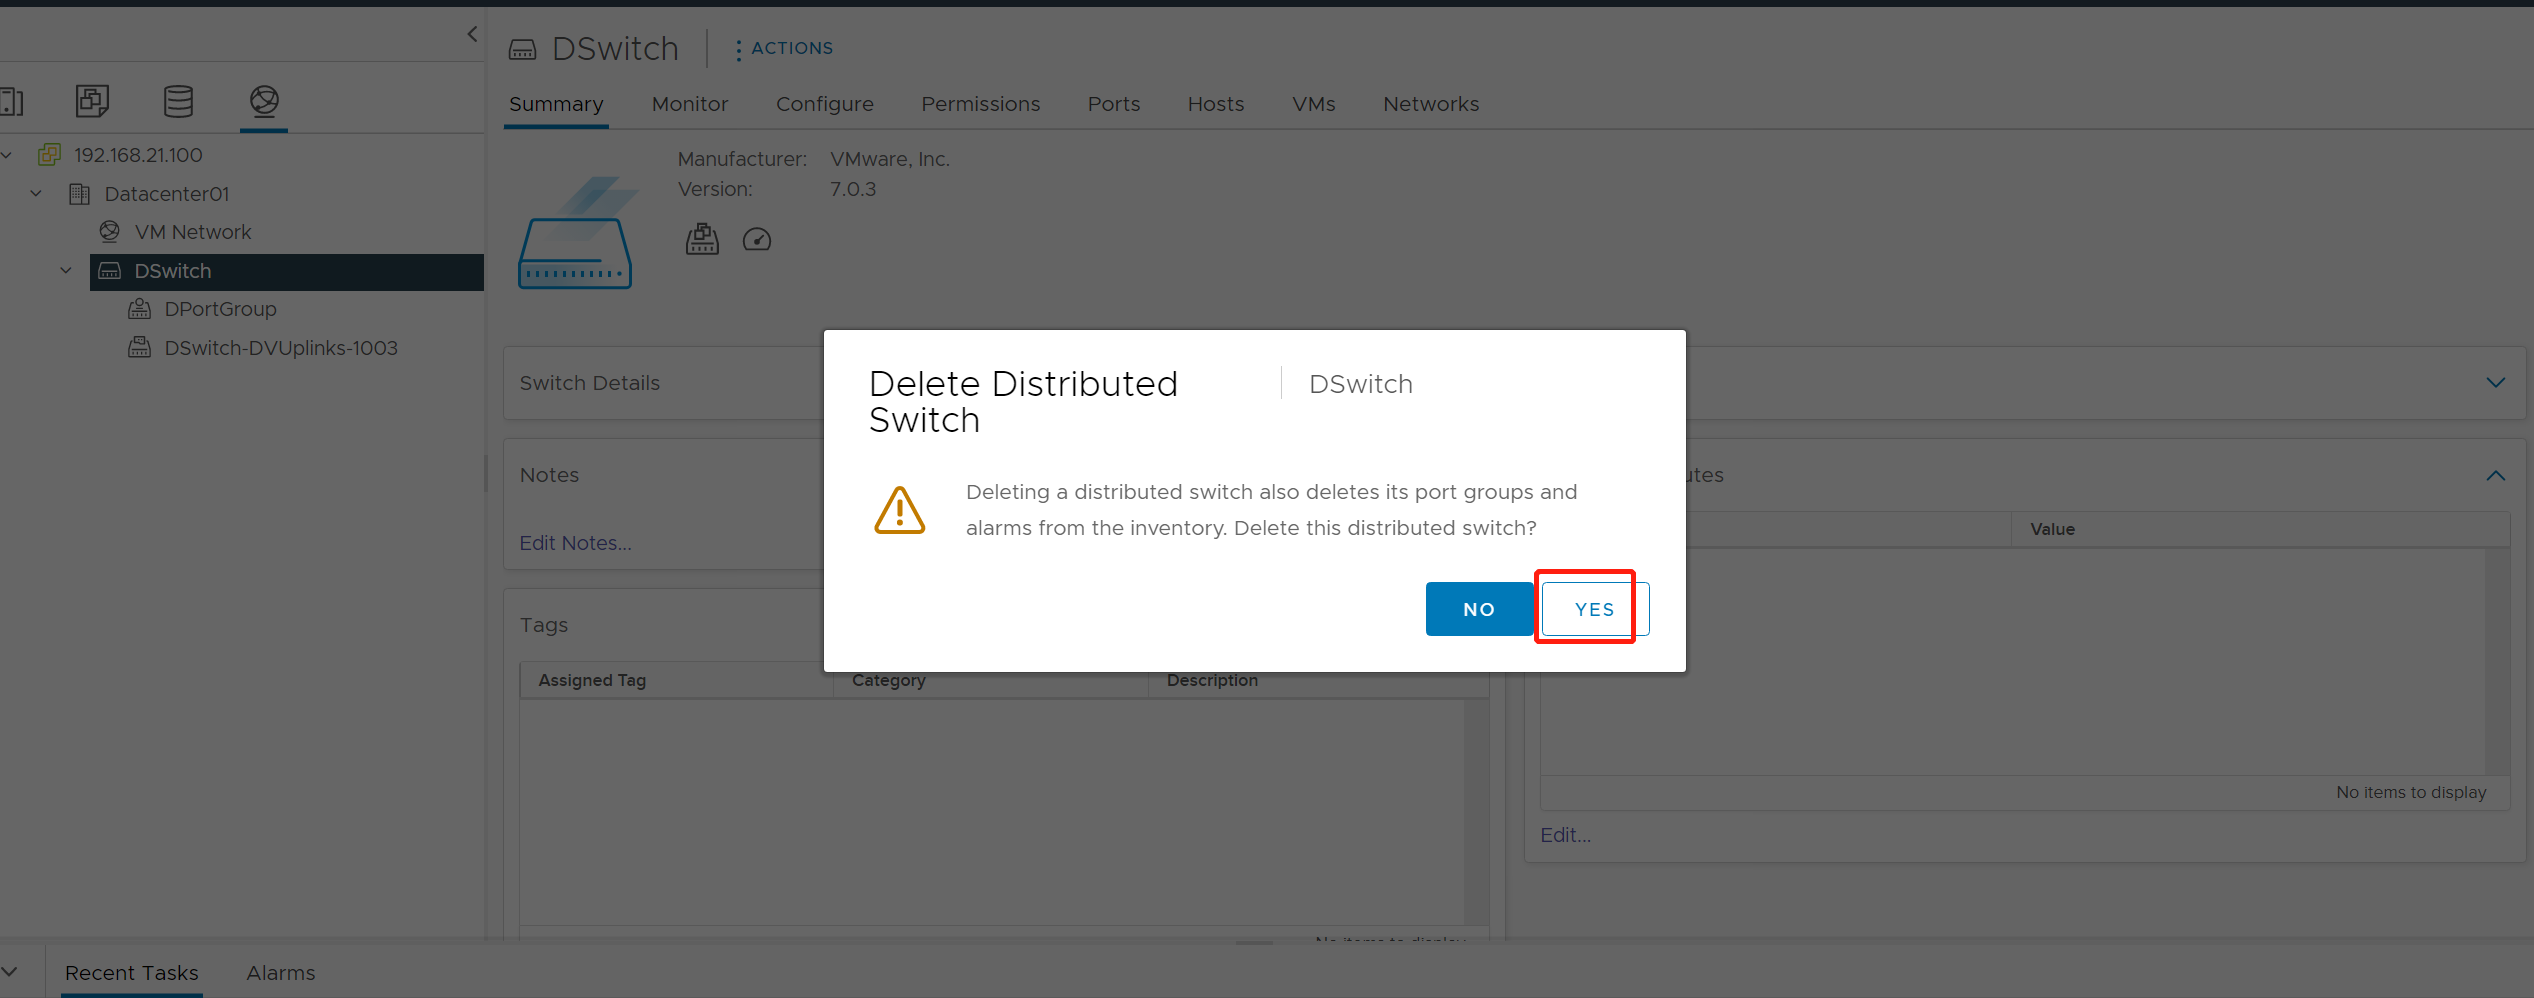The width and height of the screenshot is (2534, 998).
Task: Open the Edit Notes link
Action: pos(575,543)
